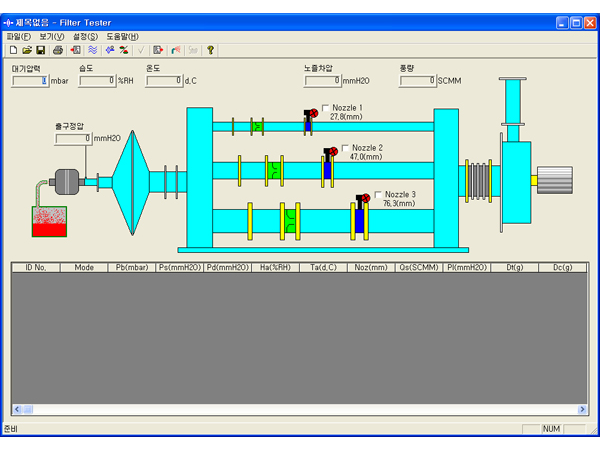Check the Nozzle 2 checkbox
The width and height of the screenshot is (600, 450).
click(x=346, y=148)
